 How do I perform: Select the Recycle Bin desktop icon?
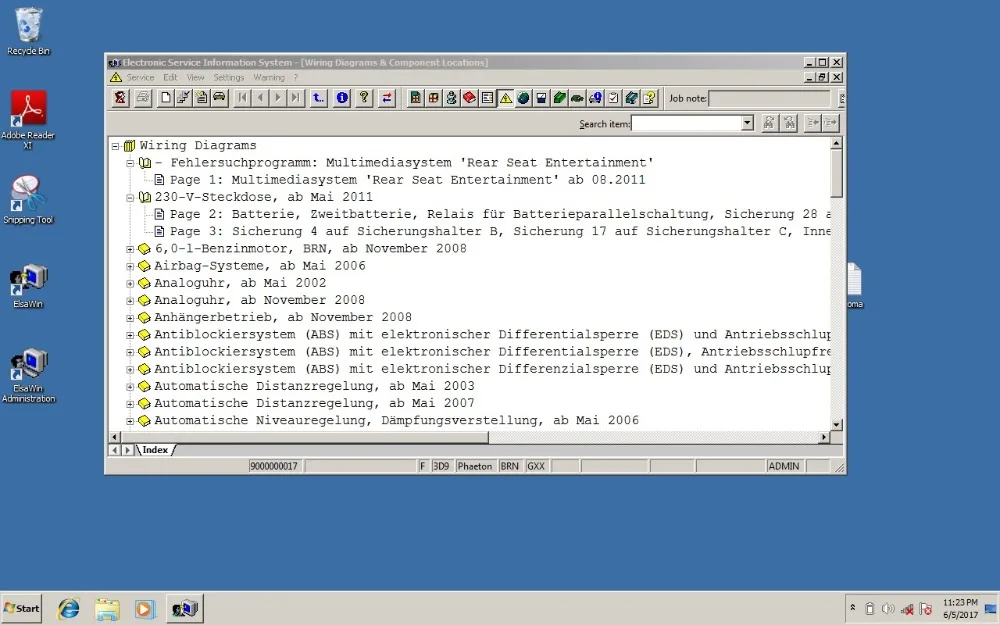click(x=28, y=31)
